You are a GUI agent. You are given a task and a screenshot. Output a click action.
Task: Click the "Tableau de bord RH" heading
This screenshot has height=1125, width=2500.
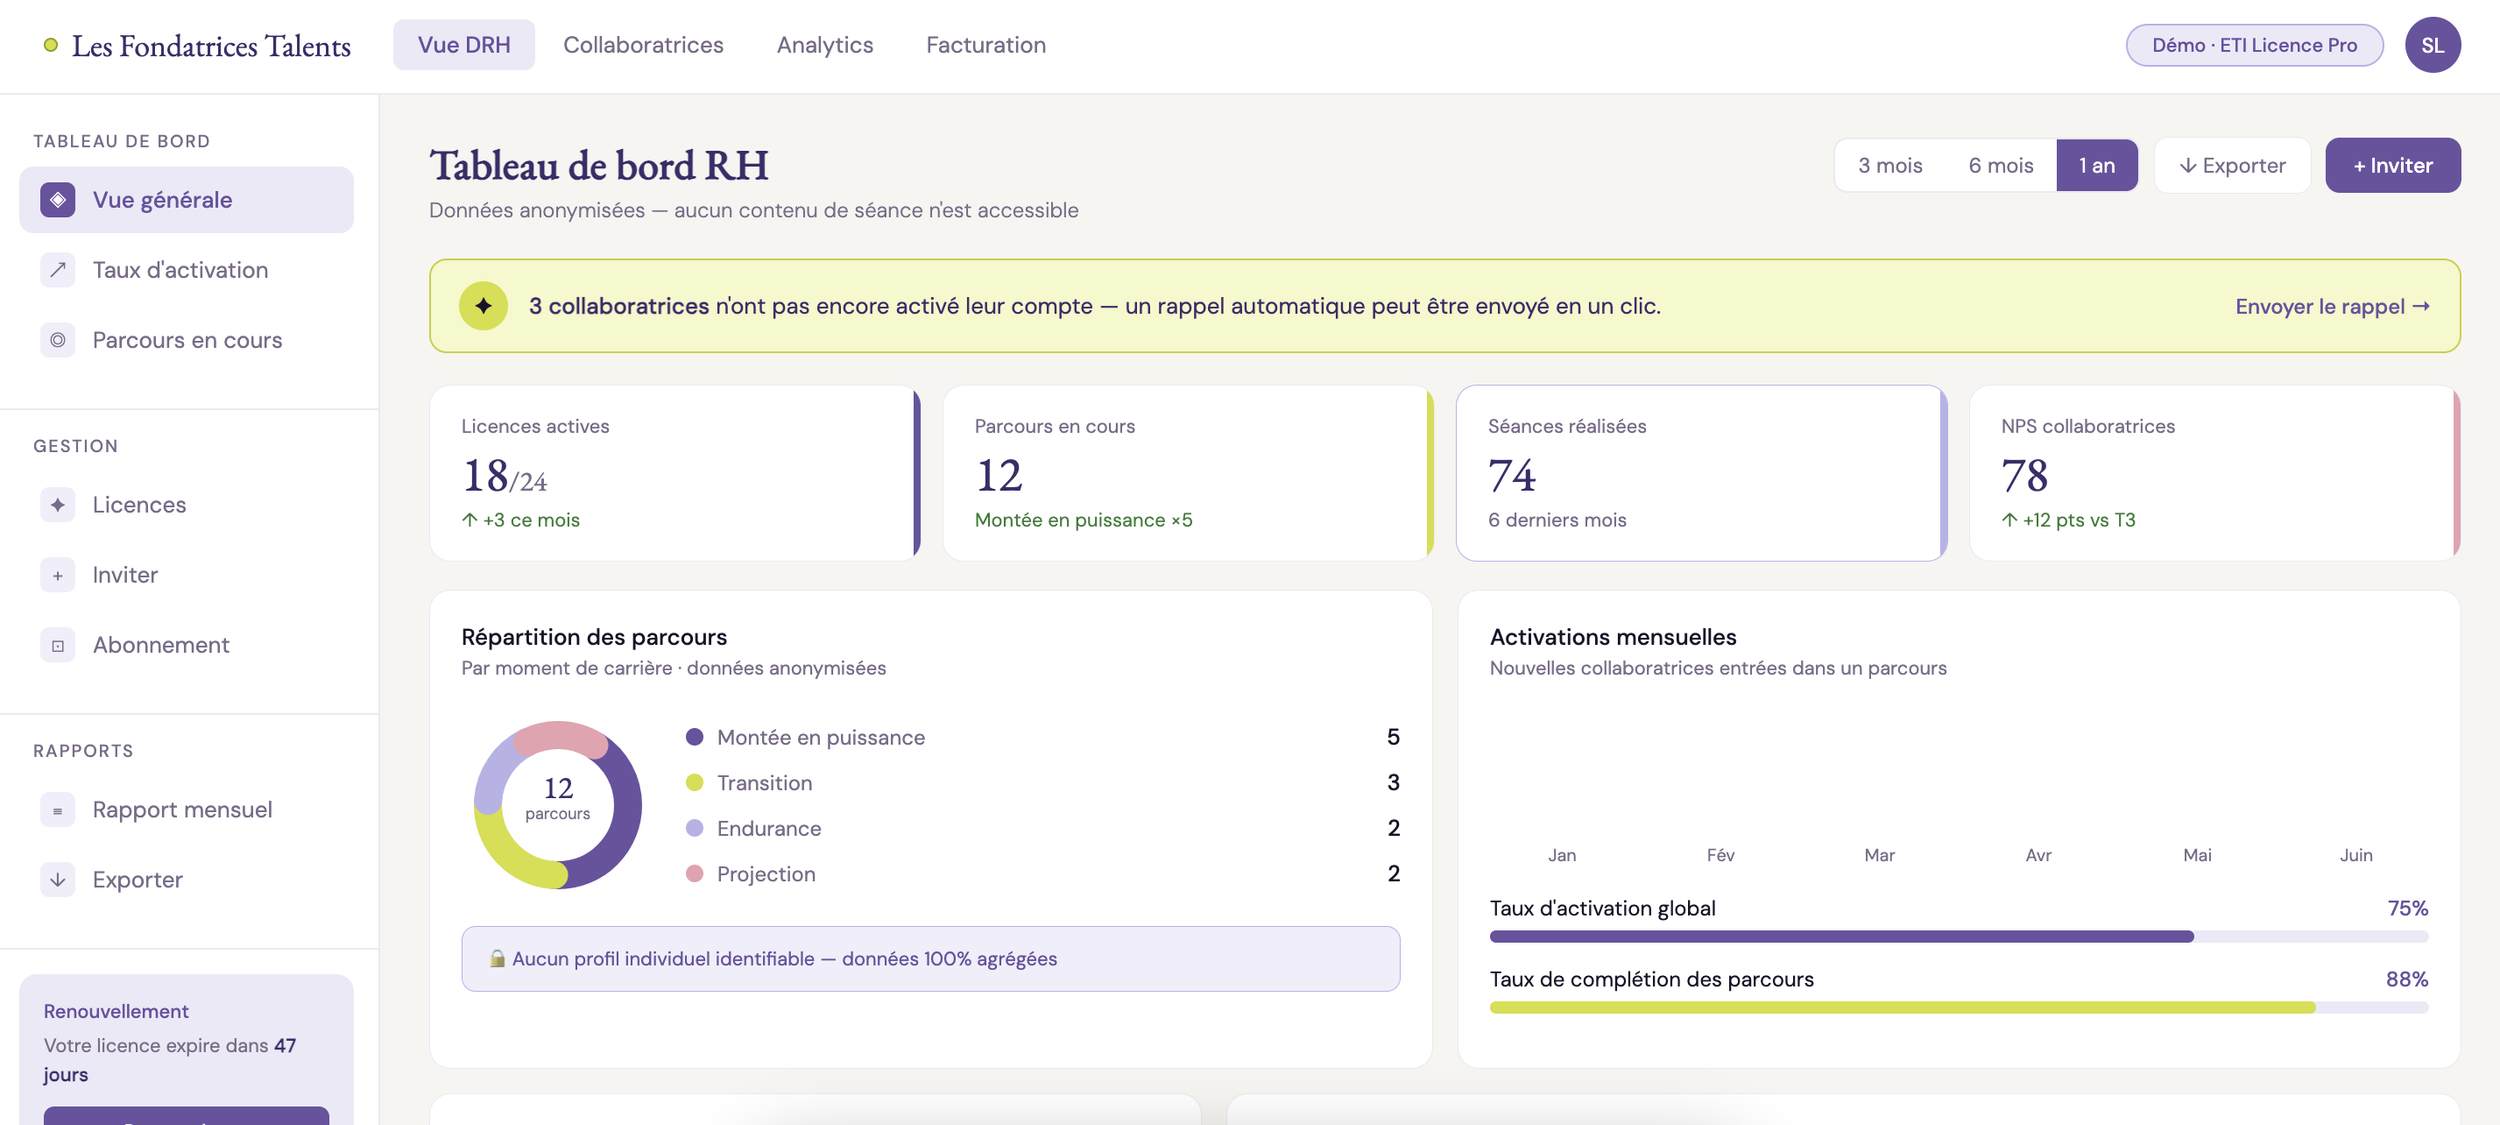(x=599, y=166)
